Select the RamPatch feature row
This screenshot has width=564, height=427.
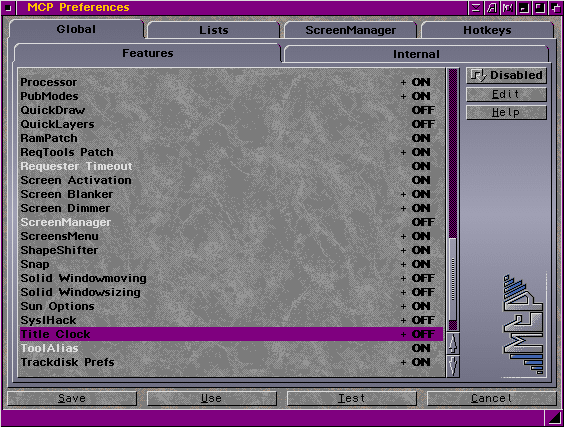tap(231, 138)
